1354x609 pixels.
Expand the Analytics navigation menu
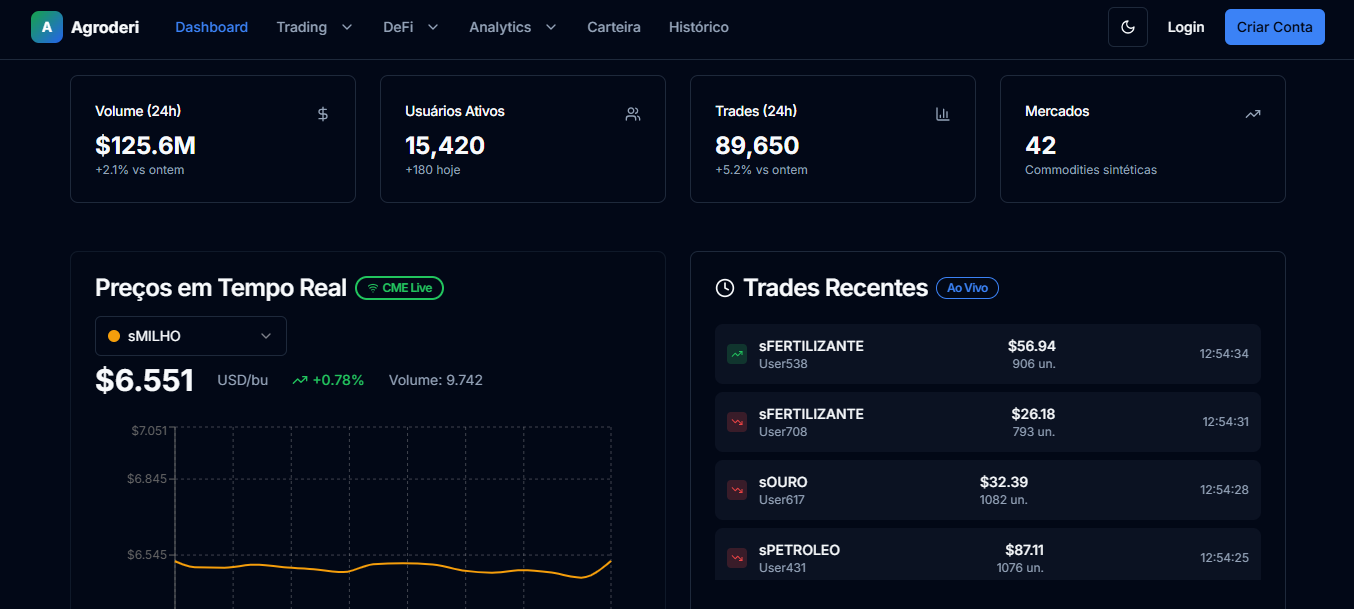[x=512, y=27]
